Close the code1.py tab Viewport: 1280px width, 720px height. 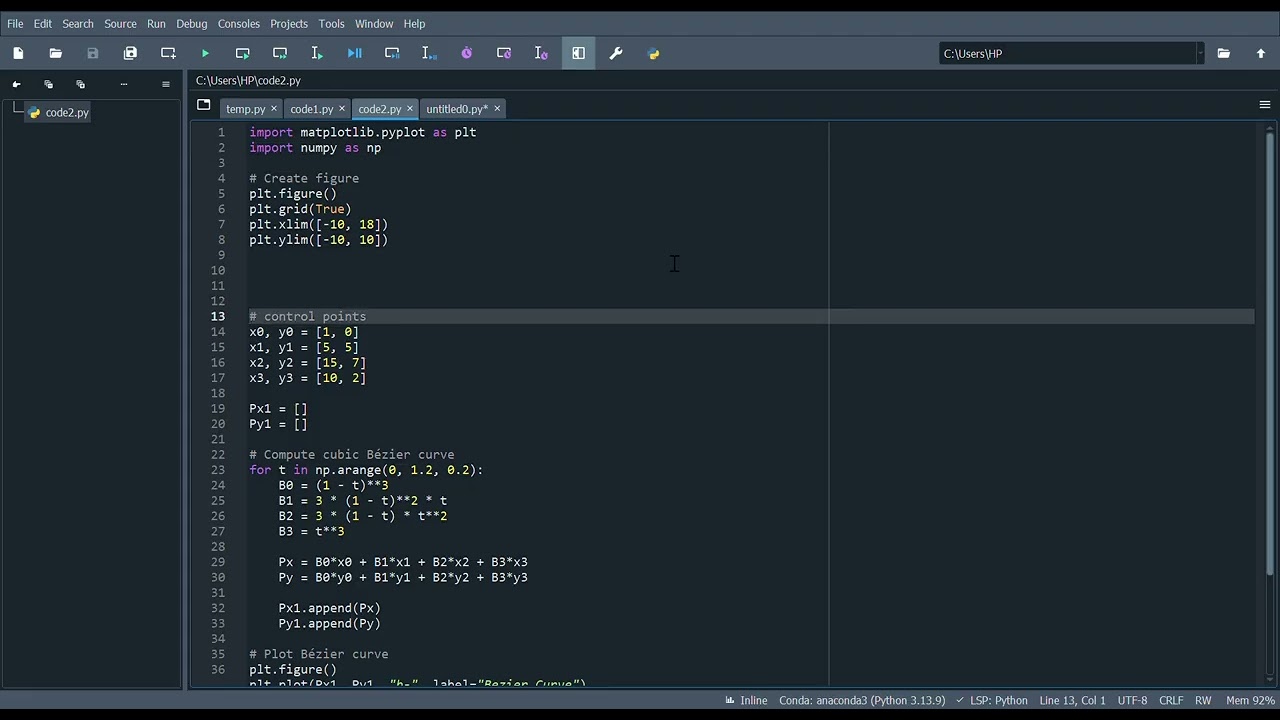342,109
